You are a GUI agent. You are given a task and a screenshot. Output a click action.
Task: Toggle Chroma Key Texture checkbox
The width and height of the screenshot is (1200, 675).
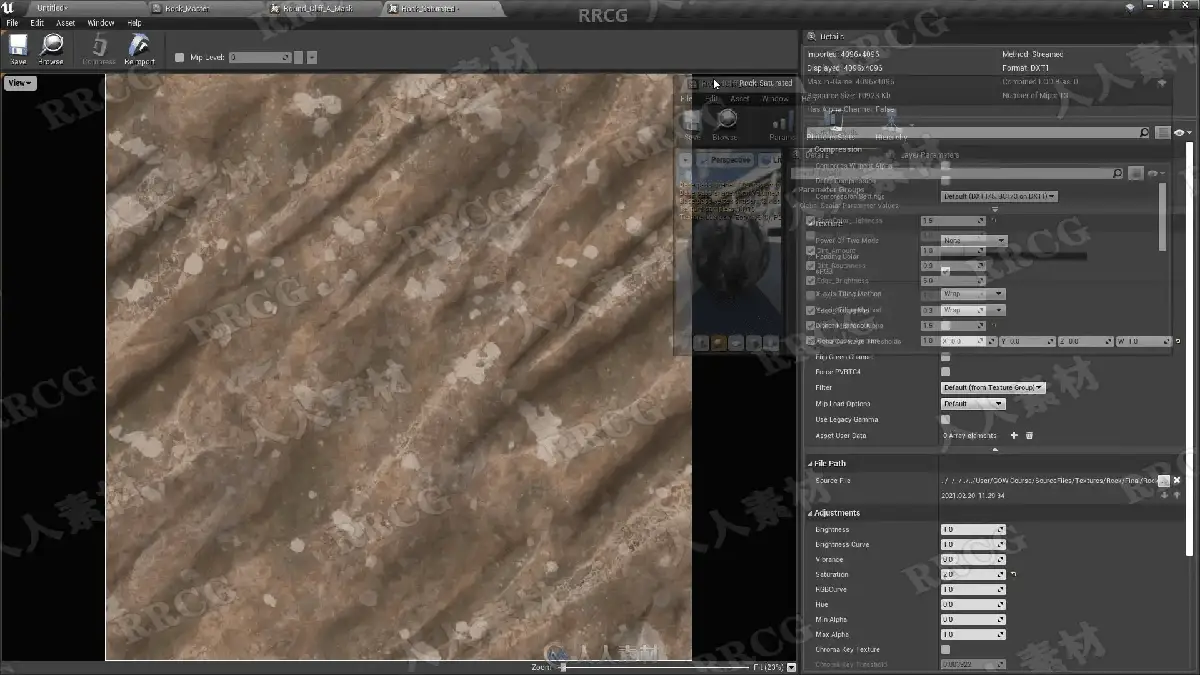coord(946,650)
